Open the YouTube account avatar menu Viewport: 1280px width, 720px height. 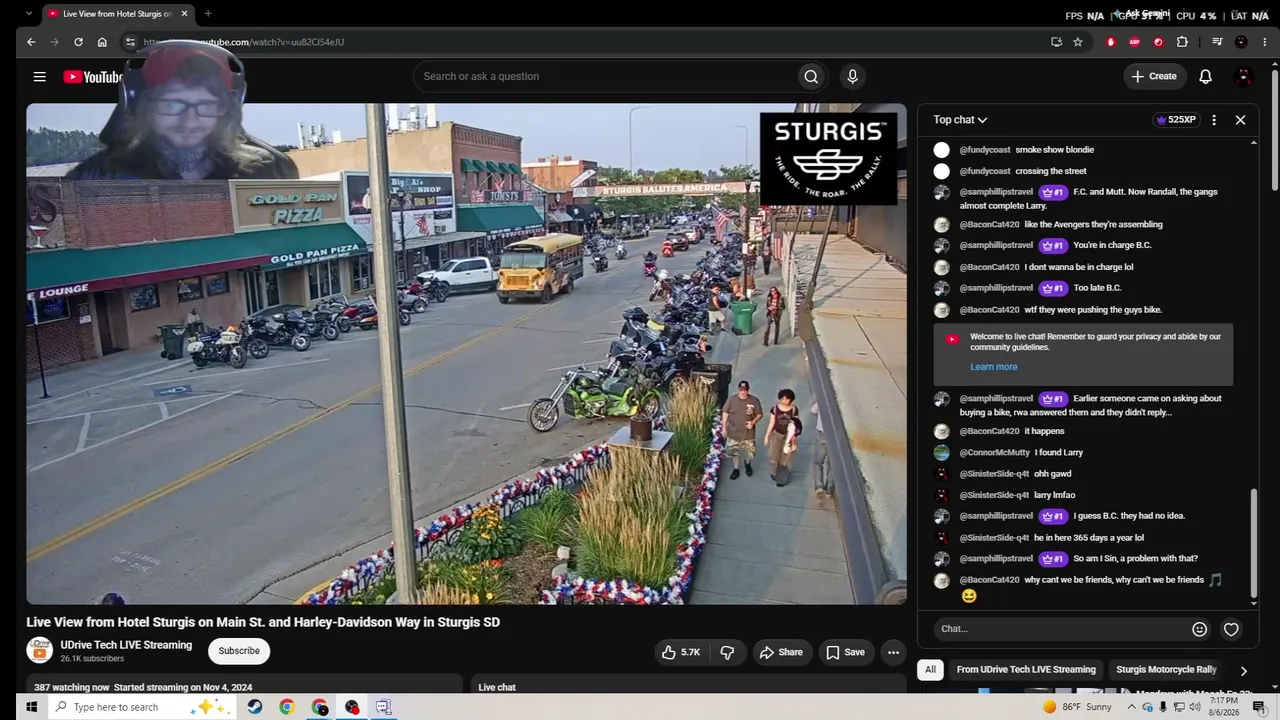point(1244,77)
